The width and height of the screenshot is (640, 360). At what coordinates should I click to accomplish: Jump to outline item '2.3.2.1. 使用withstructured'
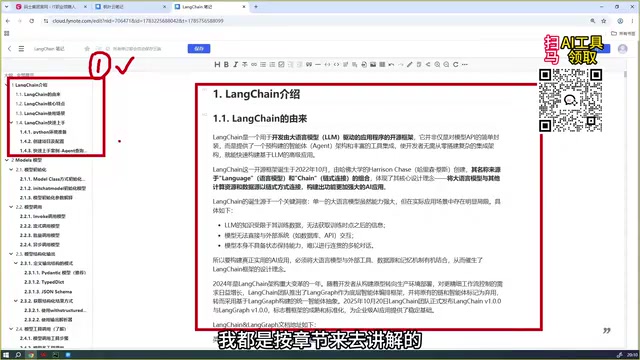pos(55,310)
